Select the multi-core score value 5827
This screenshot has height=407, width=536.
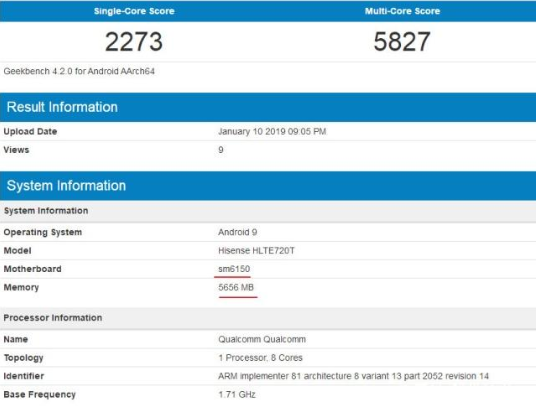pos(402,42)
